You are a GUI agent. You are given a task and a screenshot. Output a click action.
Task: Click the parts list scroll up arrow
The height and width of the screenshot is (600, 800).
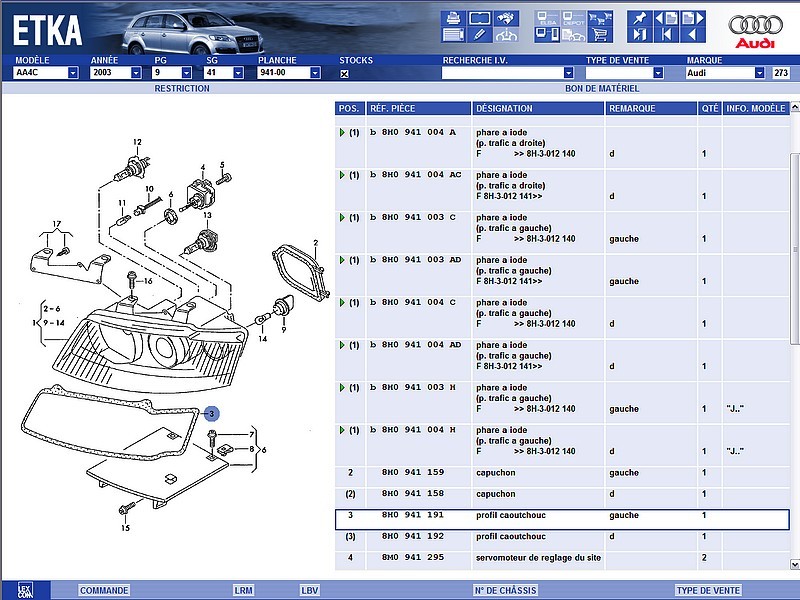[794, 107]
